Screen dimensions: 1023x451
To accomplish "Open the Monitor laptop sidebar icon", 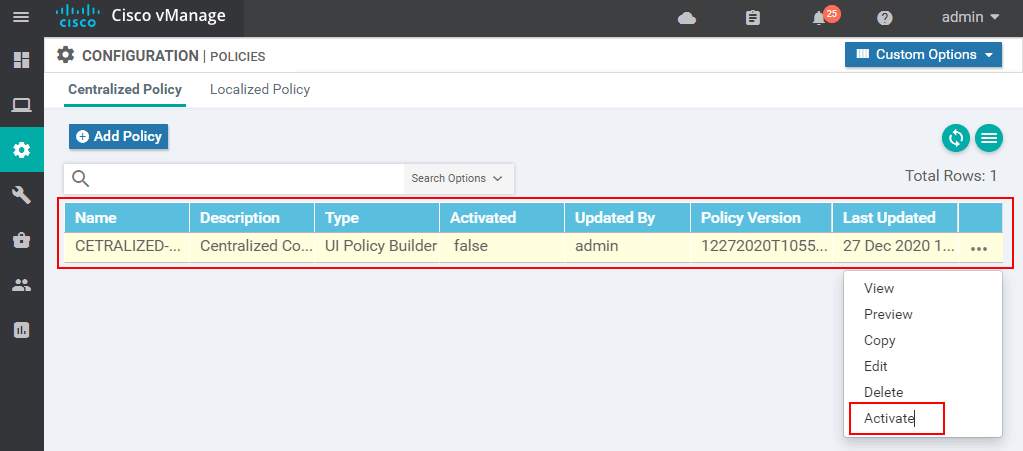I will click(x=21, y=105).
